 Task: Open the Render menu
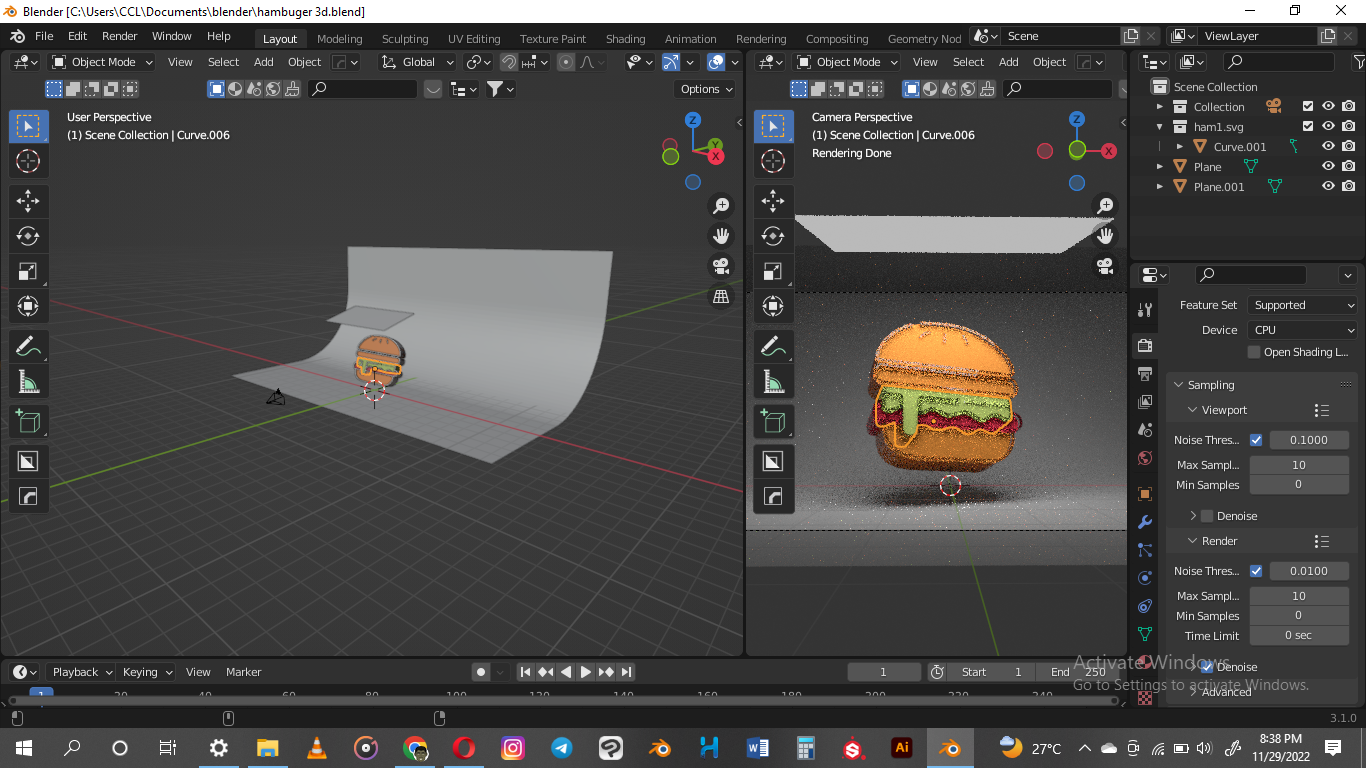(x=120, y=36)
